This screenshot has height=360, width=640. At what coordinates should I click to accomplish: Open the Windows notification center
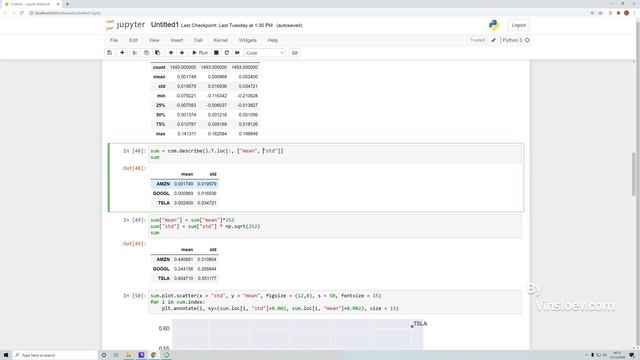click(x=632, y=355)
